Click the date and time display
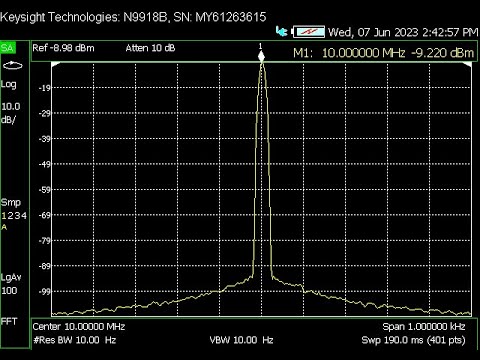Image resolution: width=480 pixels, height=360 pixels. (x=403, y=32)
